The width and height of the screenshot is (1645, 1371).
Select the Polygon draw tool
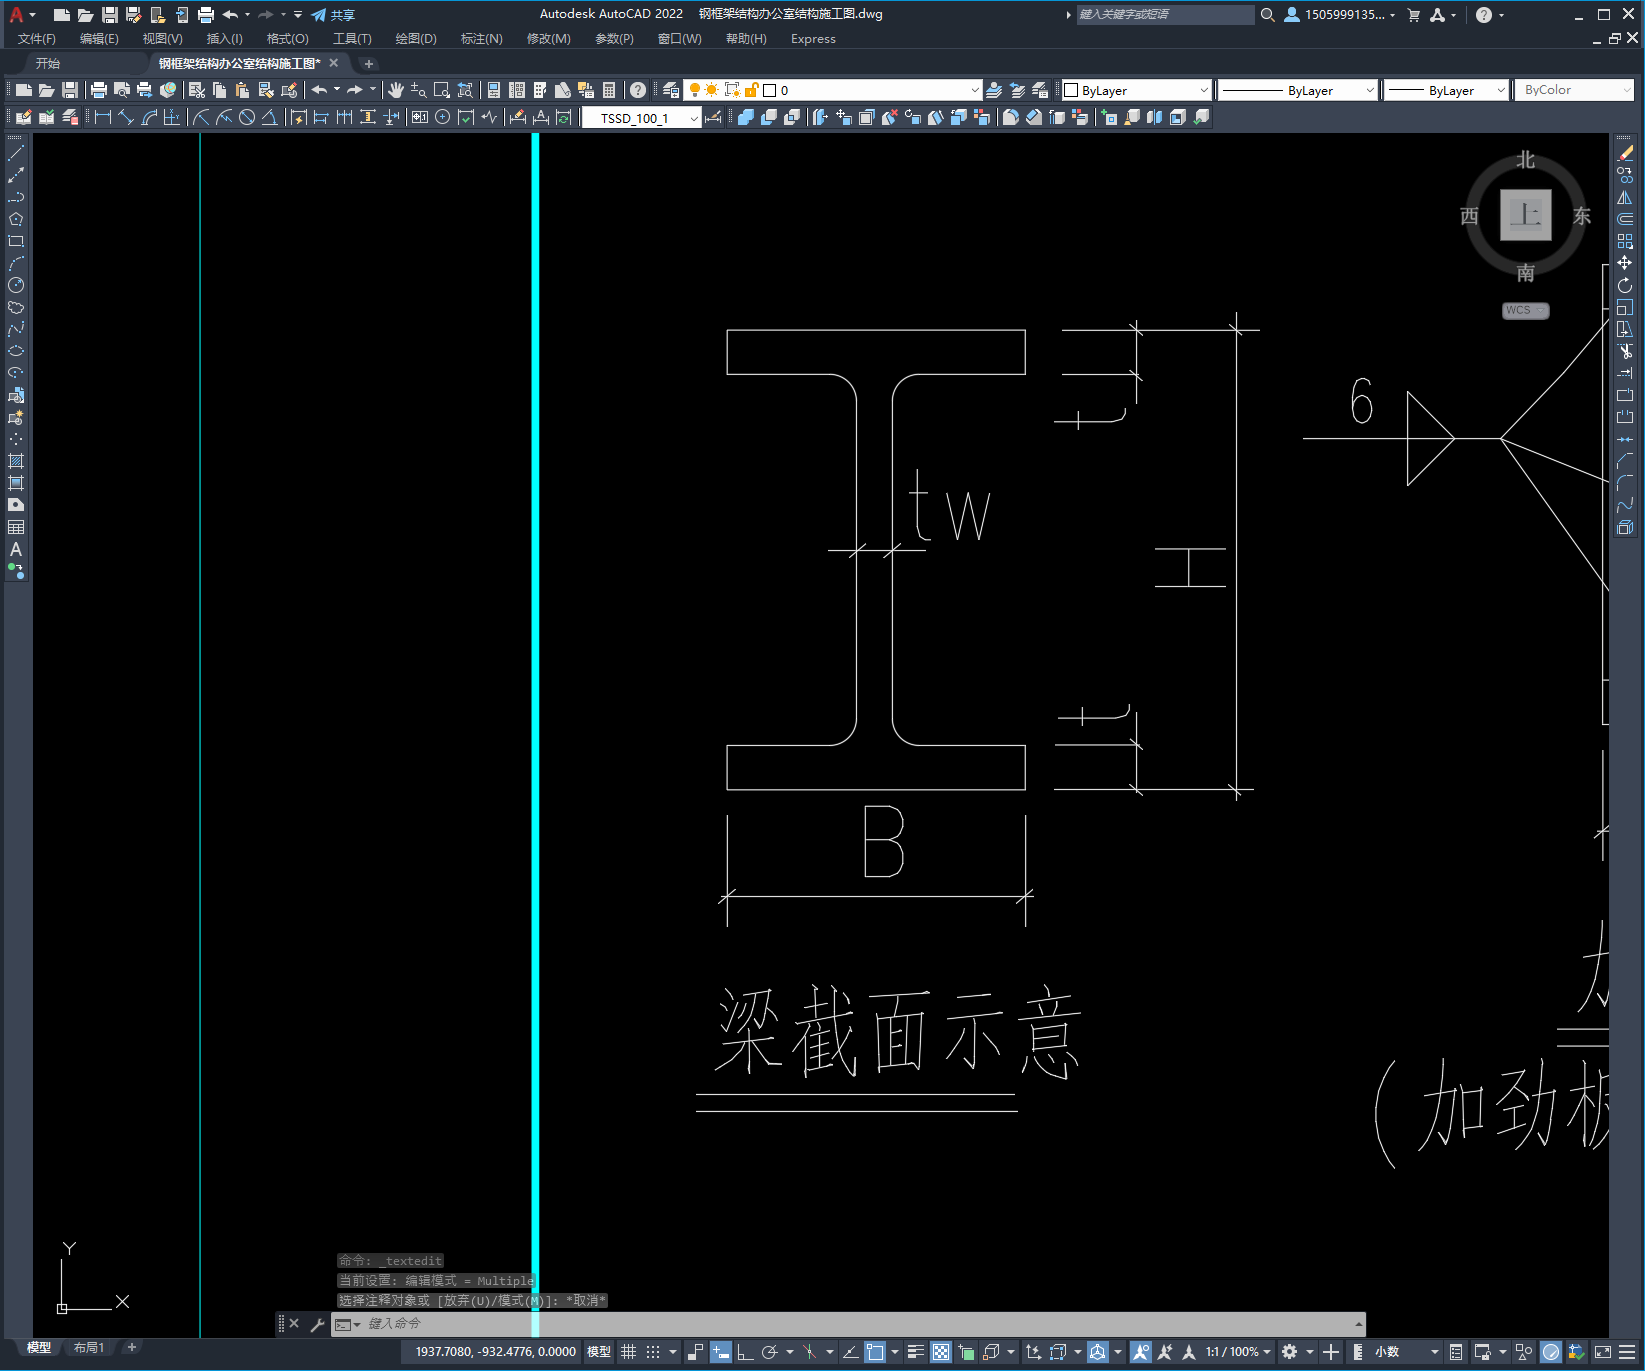tap(16, 219)
